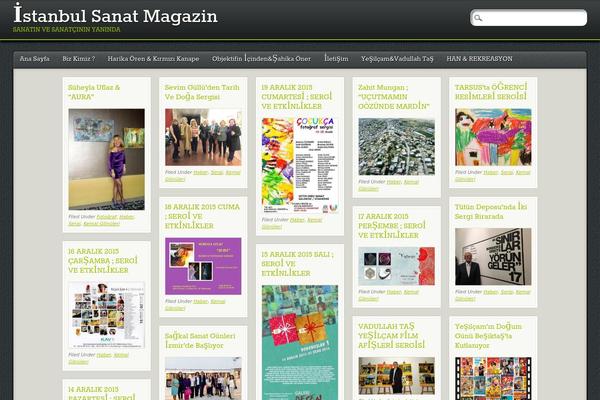The width and height of the screenshot is (600, 400).
Task: Open Haber category under 16 ARALIK post
Action: [104, 355]
